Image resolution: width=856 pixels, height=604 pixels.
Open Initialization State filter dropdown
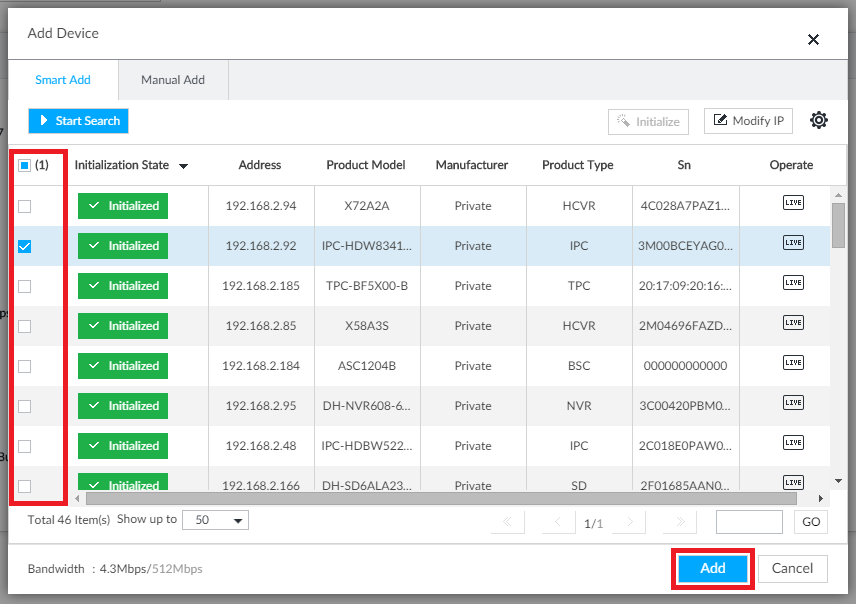point(184,166)
